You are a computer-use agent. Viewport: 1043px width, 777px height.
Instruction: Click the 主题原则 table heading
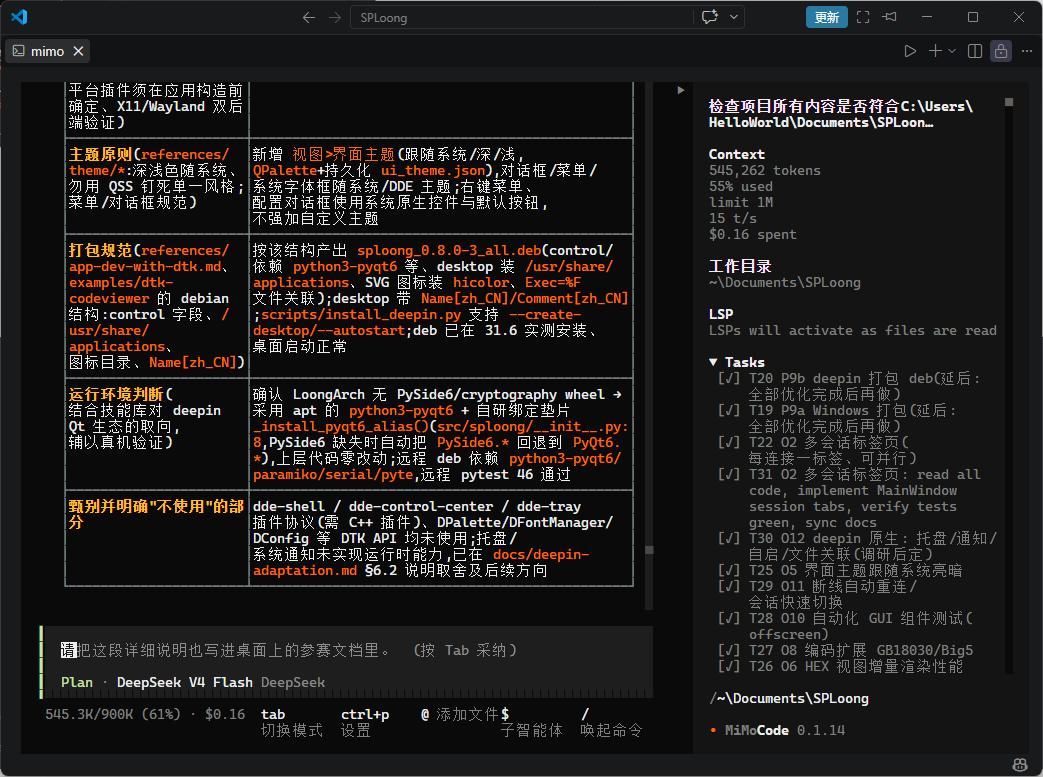coord(100,154)
